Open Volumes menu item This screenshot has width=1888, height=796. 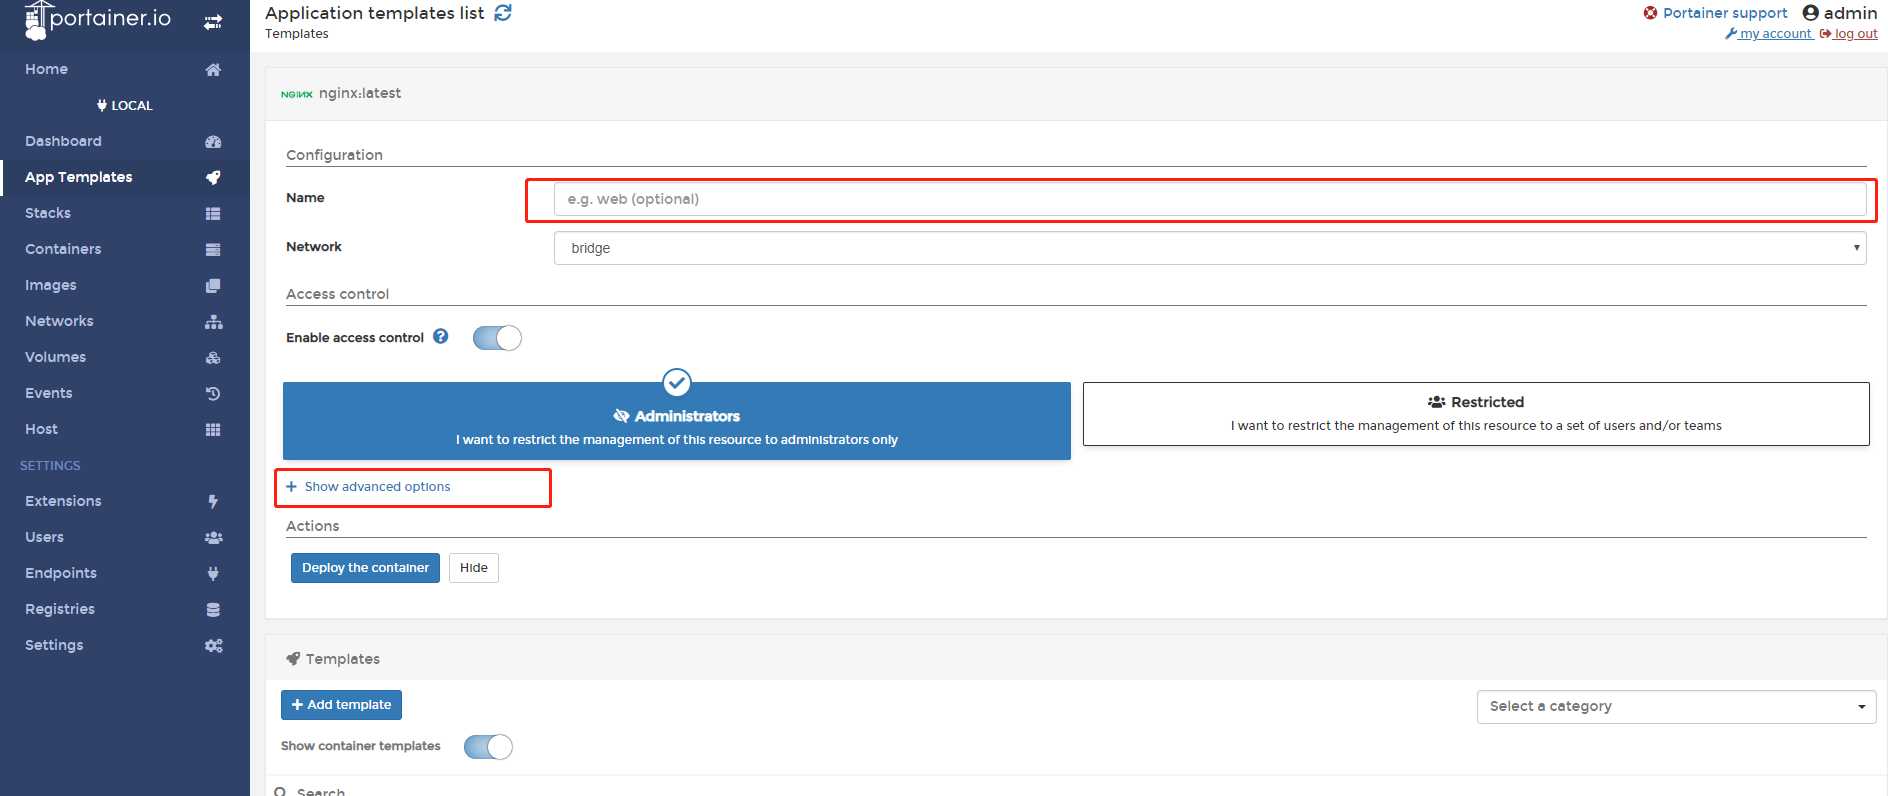[124, 357]
